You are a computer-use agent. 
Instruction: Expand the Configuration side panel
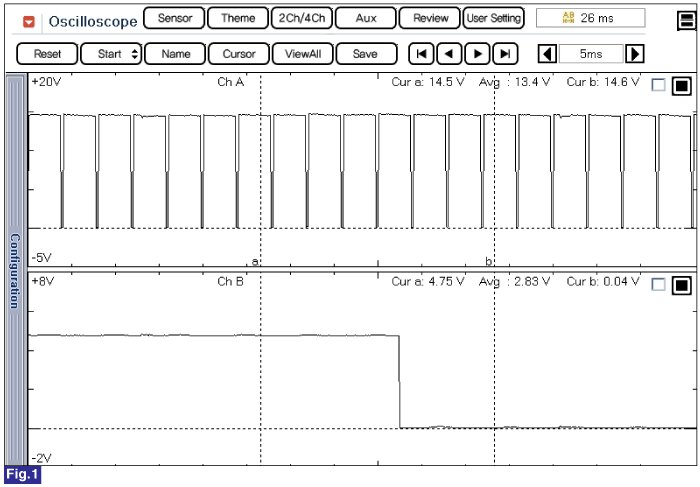pos(15,270)
